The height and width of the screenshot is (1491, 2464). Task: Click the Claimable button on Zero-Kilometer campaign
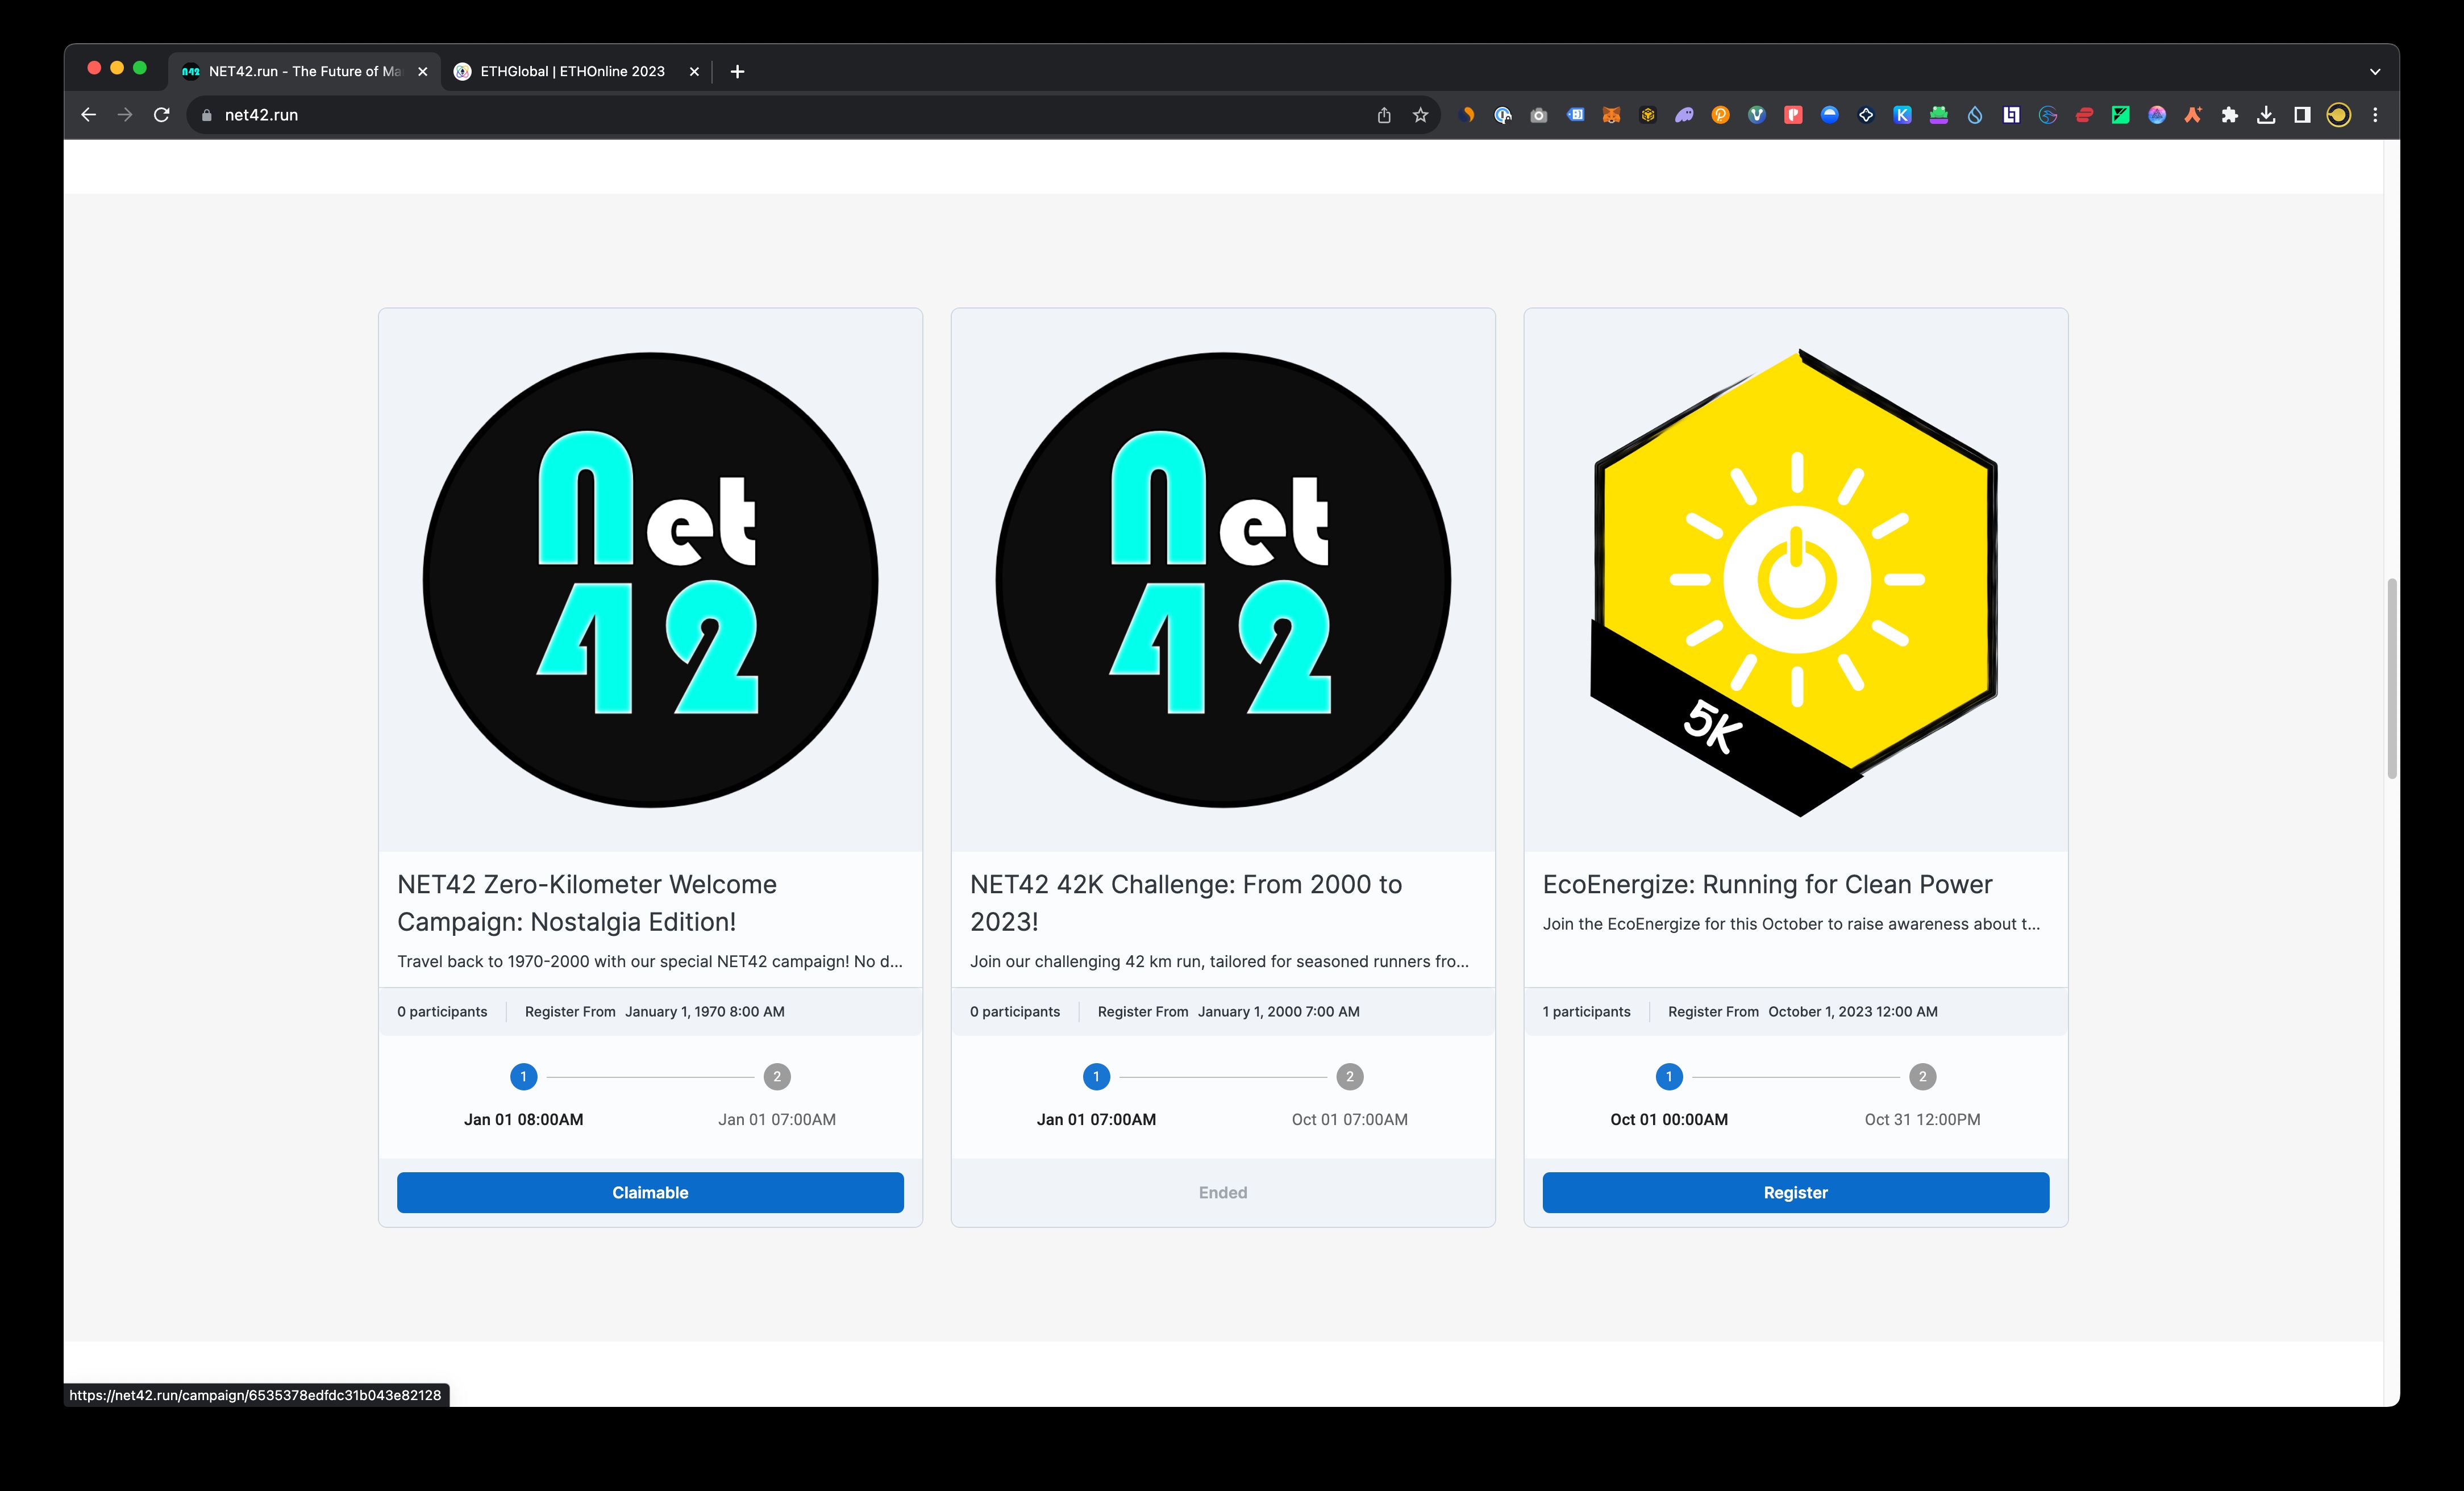[650, 1192]
